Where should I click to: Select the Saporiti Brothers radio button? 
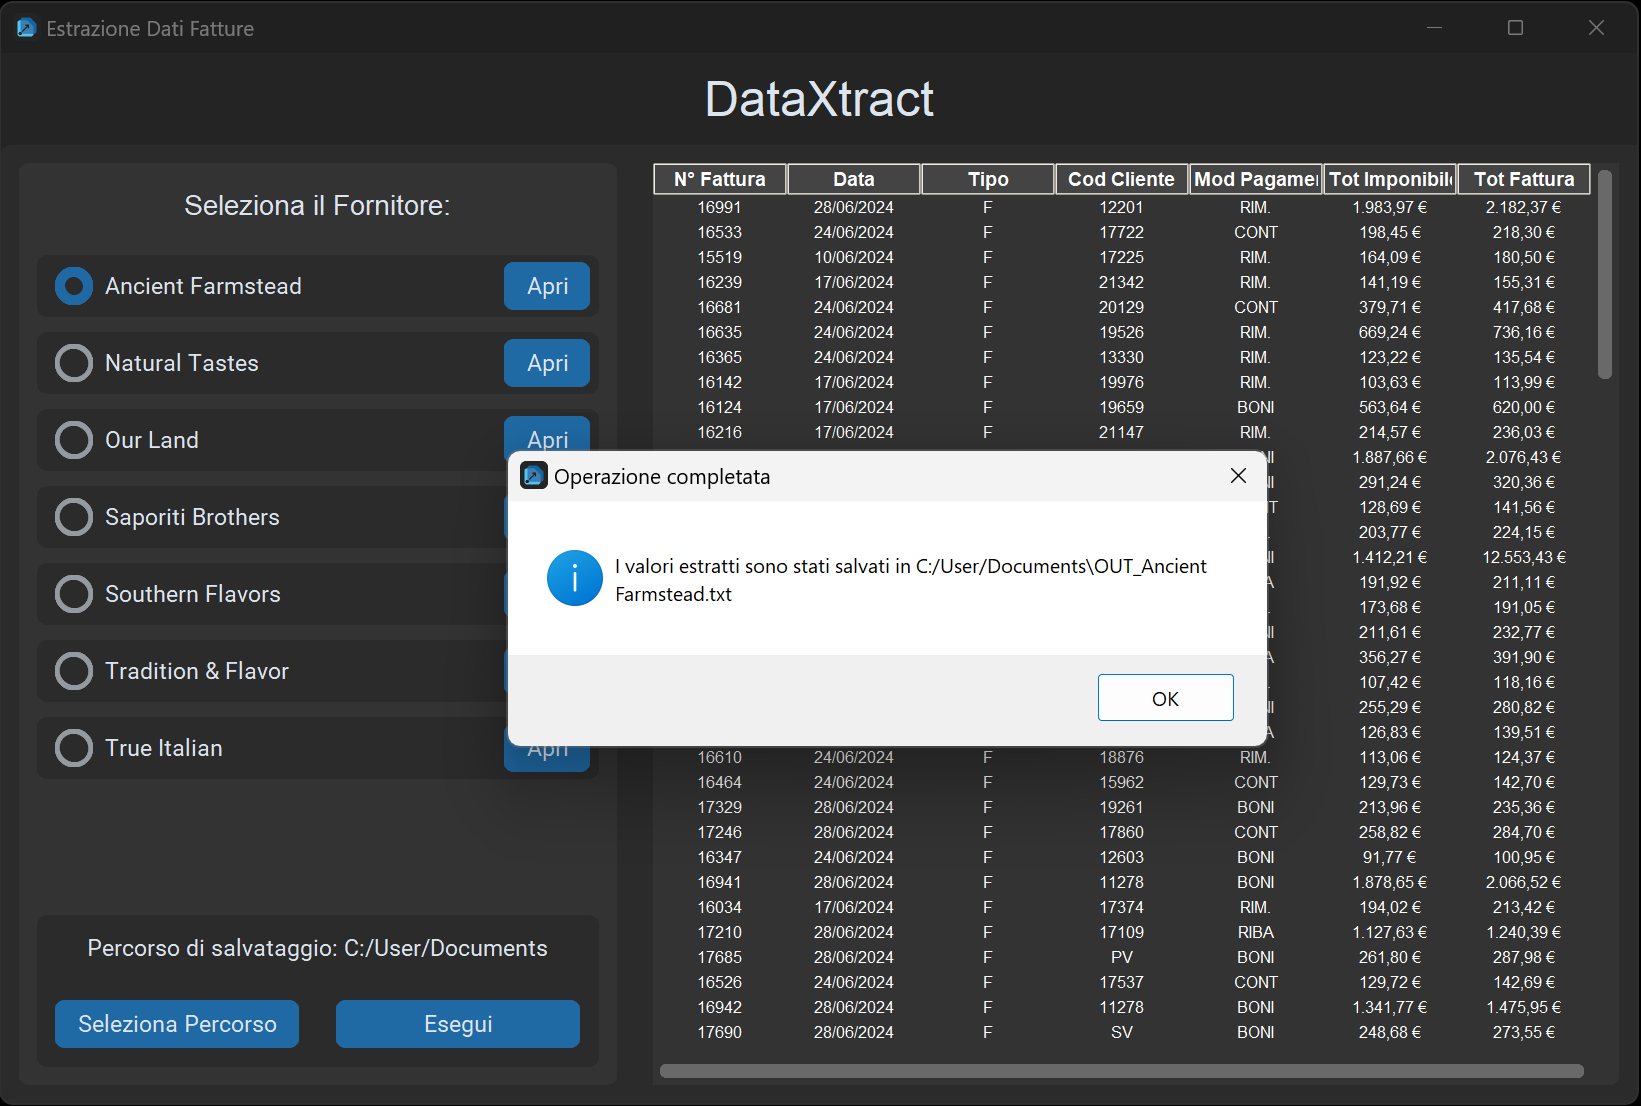click(74, 517)
